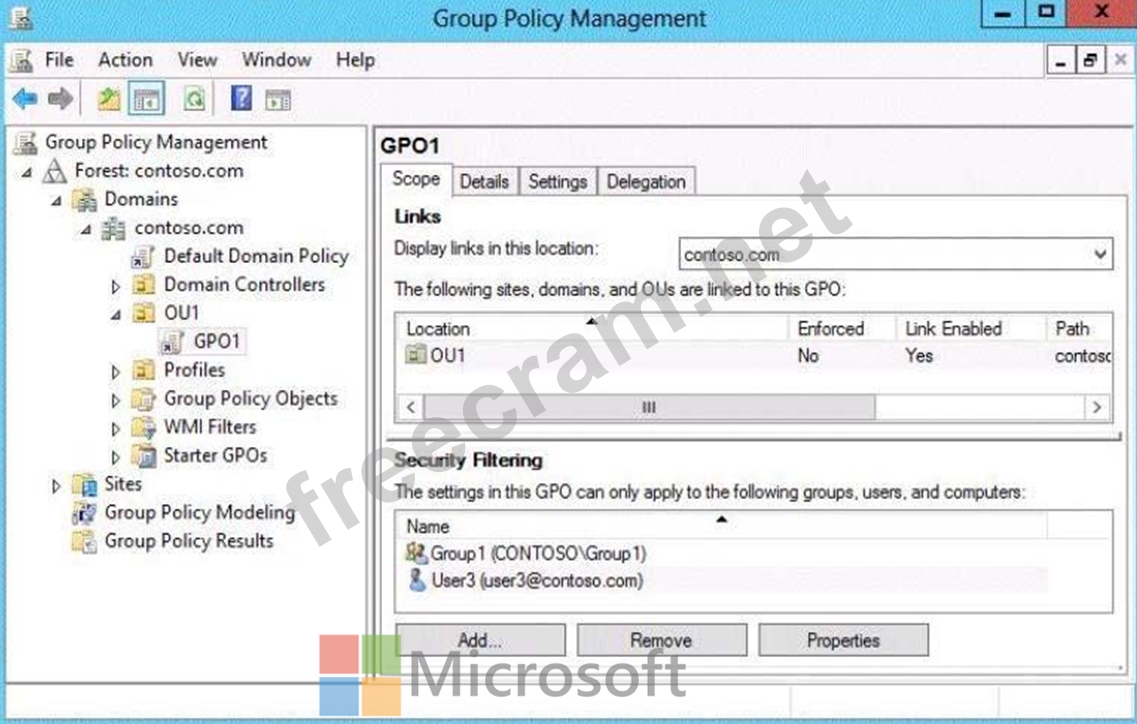The image size is (1137, 724).
Task: Switch to the Scope tab
Action: (416, 179)
